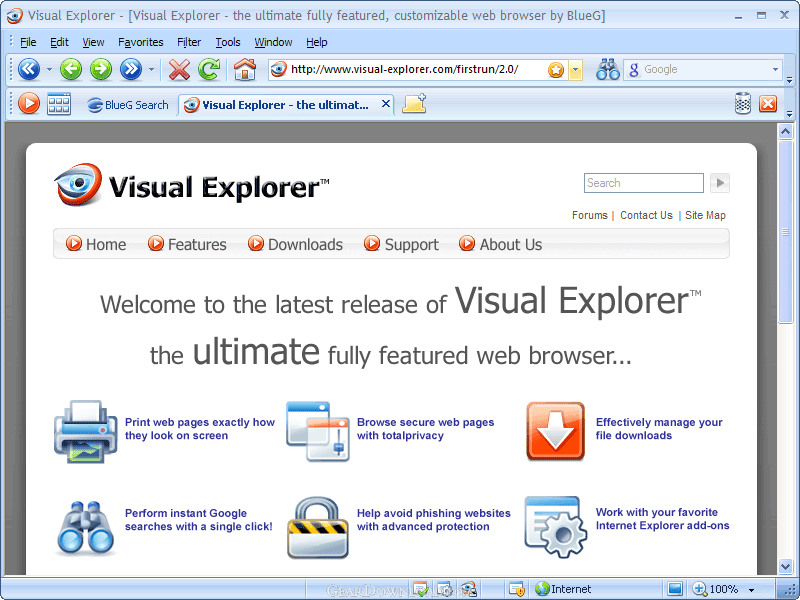The height and width of the screenshot is (600, 800).
Task: Click the secure browsing windows icon
Action: 318,432
